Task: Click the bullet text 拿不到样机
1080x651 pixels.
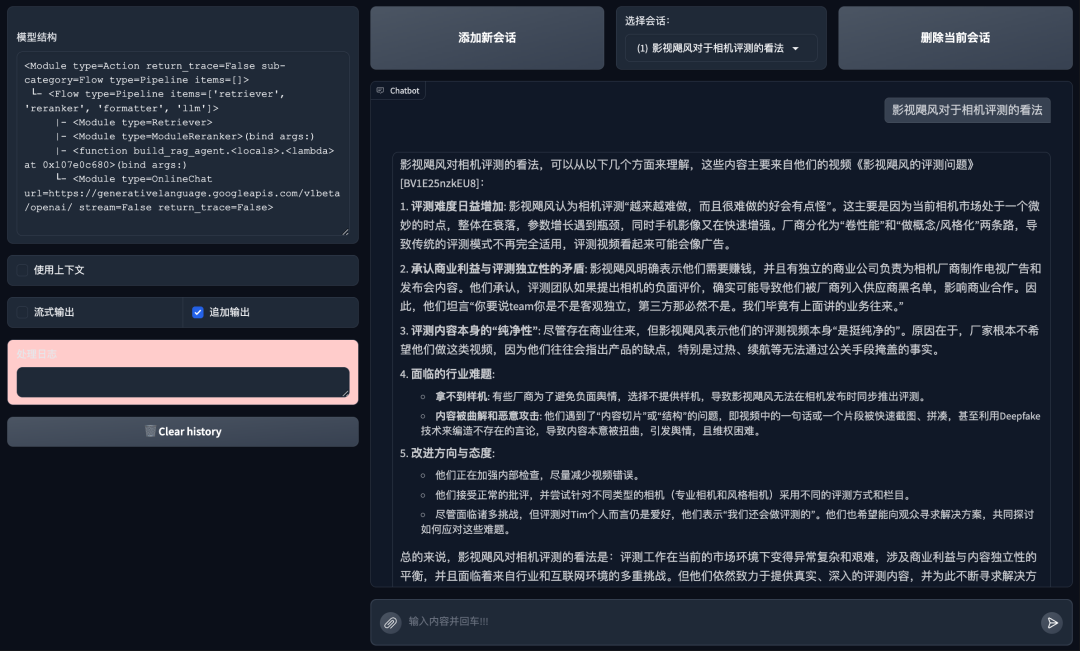Action: click(x=461, y=397)
